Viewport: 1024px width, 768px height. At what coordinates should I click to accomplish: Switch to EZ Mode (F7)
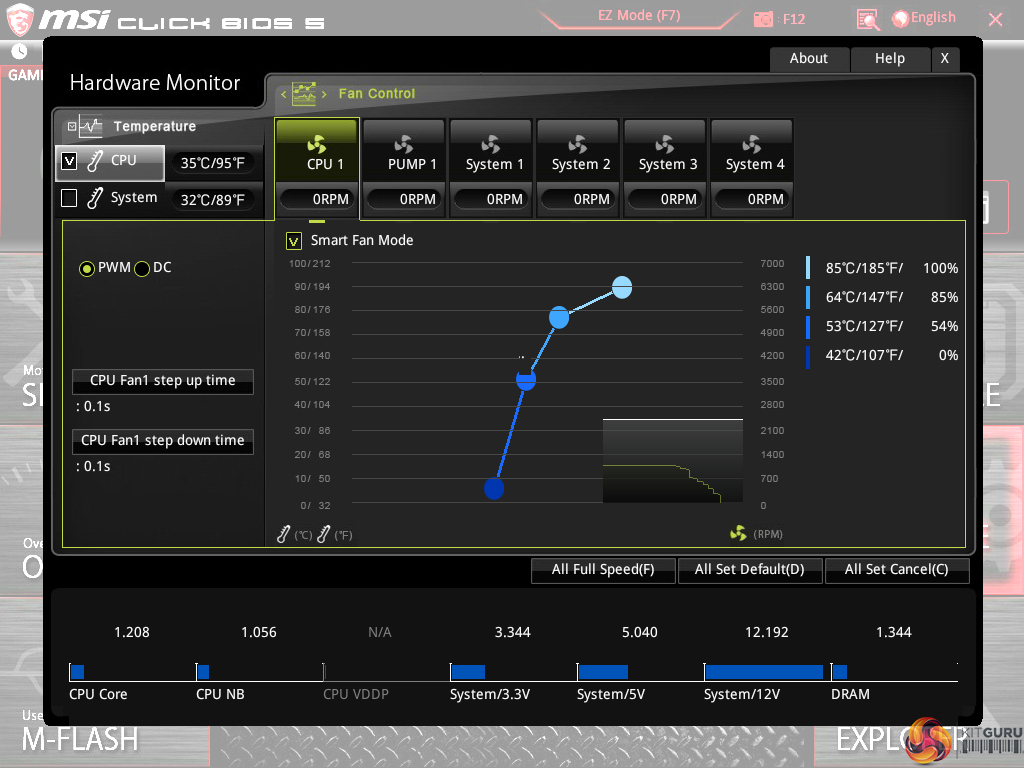pos(639,16)
